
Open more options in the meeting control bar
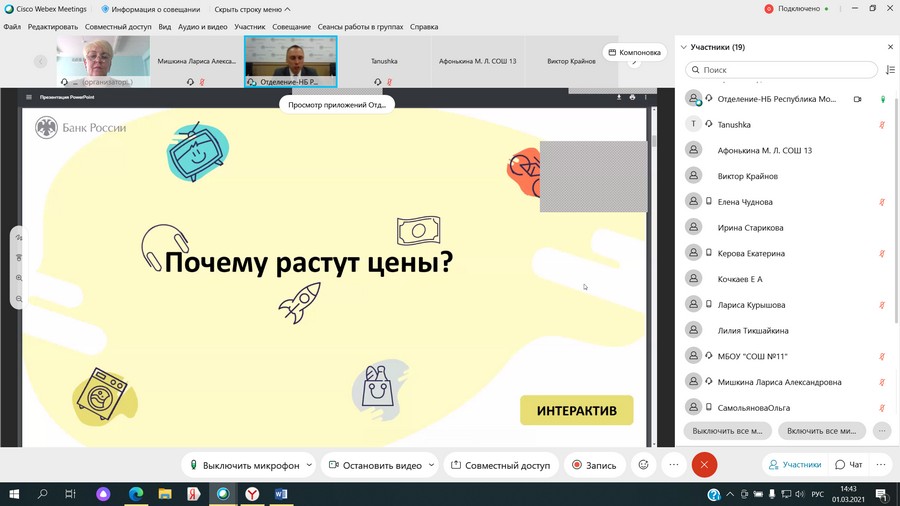point(674,465)
